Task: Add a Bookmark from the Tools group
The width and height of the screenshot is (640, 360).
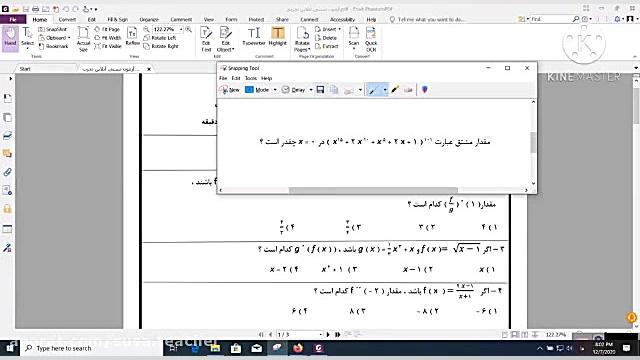Action: tap(53, 47)
